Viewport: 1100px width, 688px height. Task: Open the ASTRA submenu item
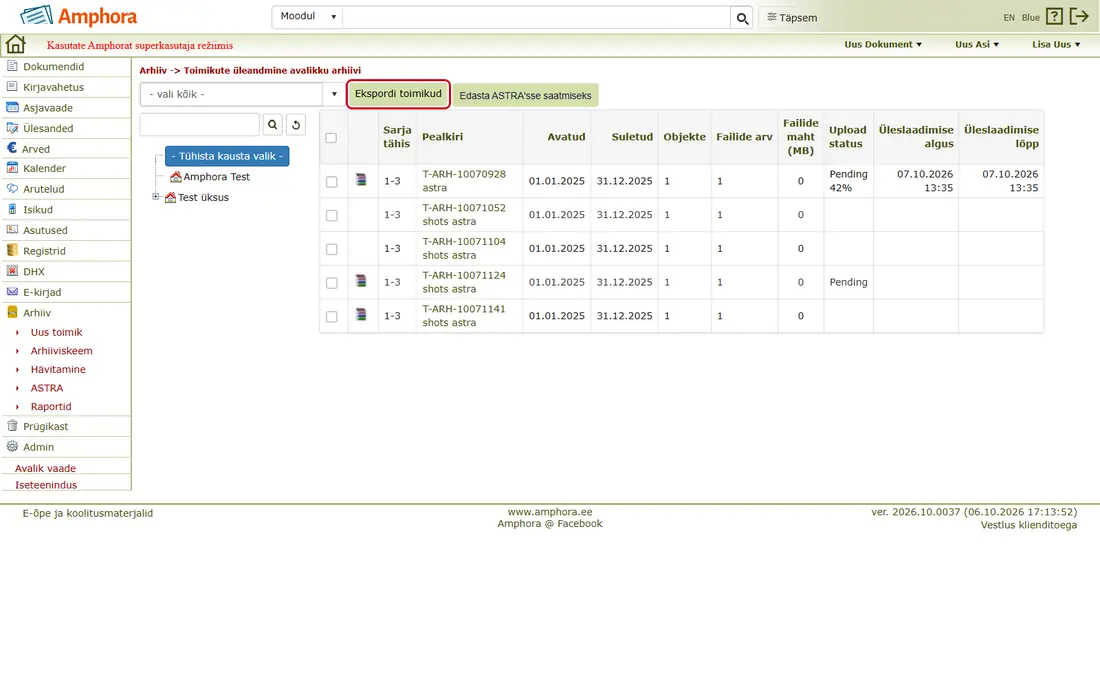coord(47,388)
